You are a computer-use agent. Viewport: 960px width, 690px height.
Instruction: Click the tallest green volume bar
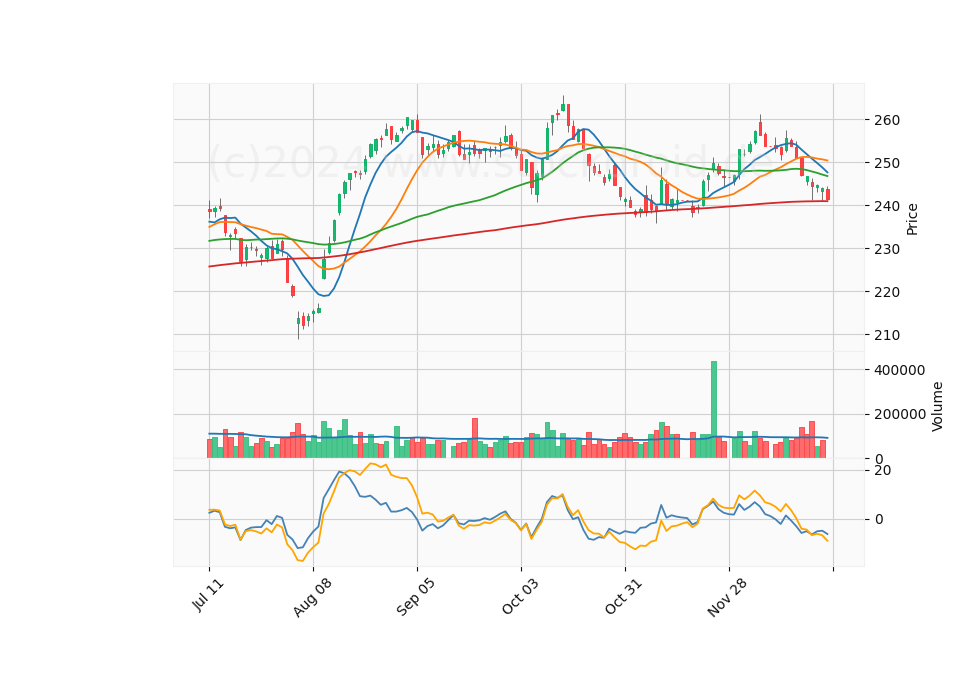point(714,410)
